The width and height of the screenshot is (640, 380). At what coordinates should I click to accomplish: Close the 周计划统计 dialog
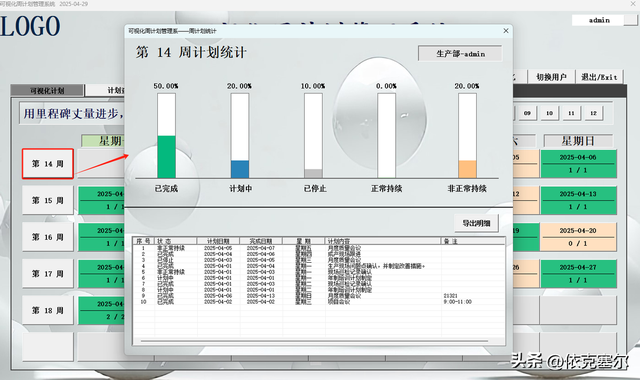pos(506,31)
